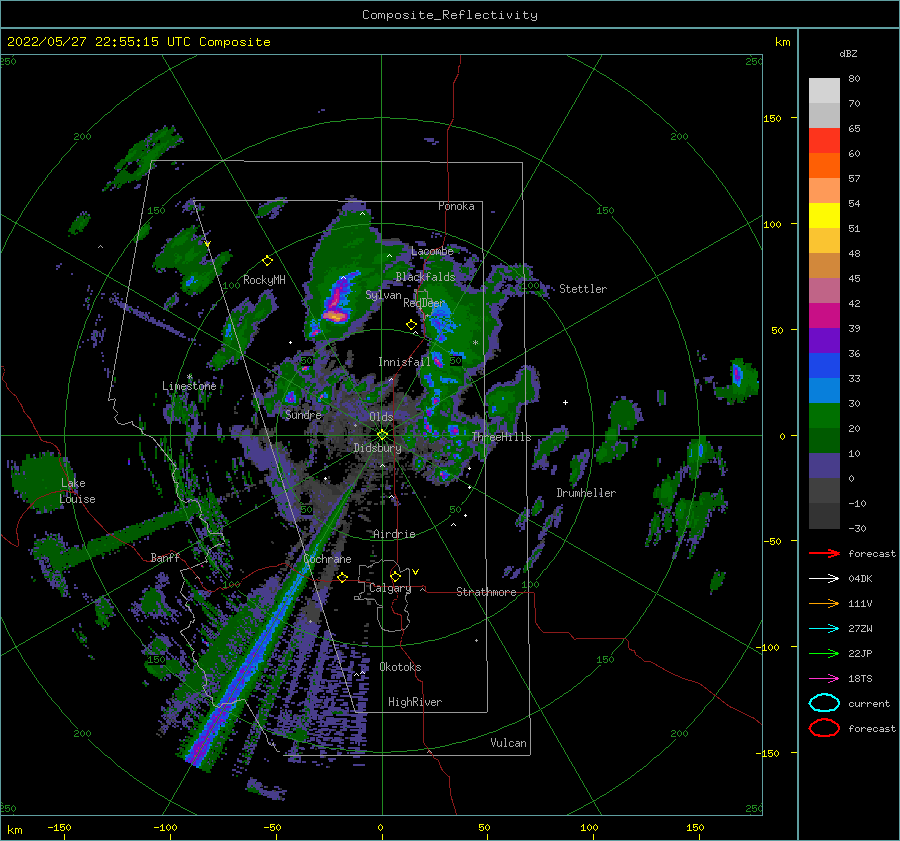Click the yellow diamond marker below Cochrane
The width and height of the screenshot is (900, 841).
point(343,577)
